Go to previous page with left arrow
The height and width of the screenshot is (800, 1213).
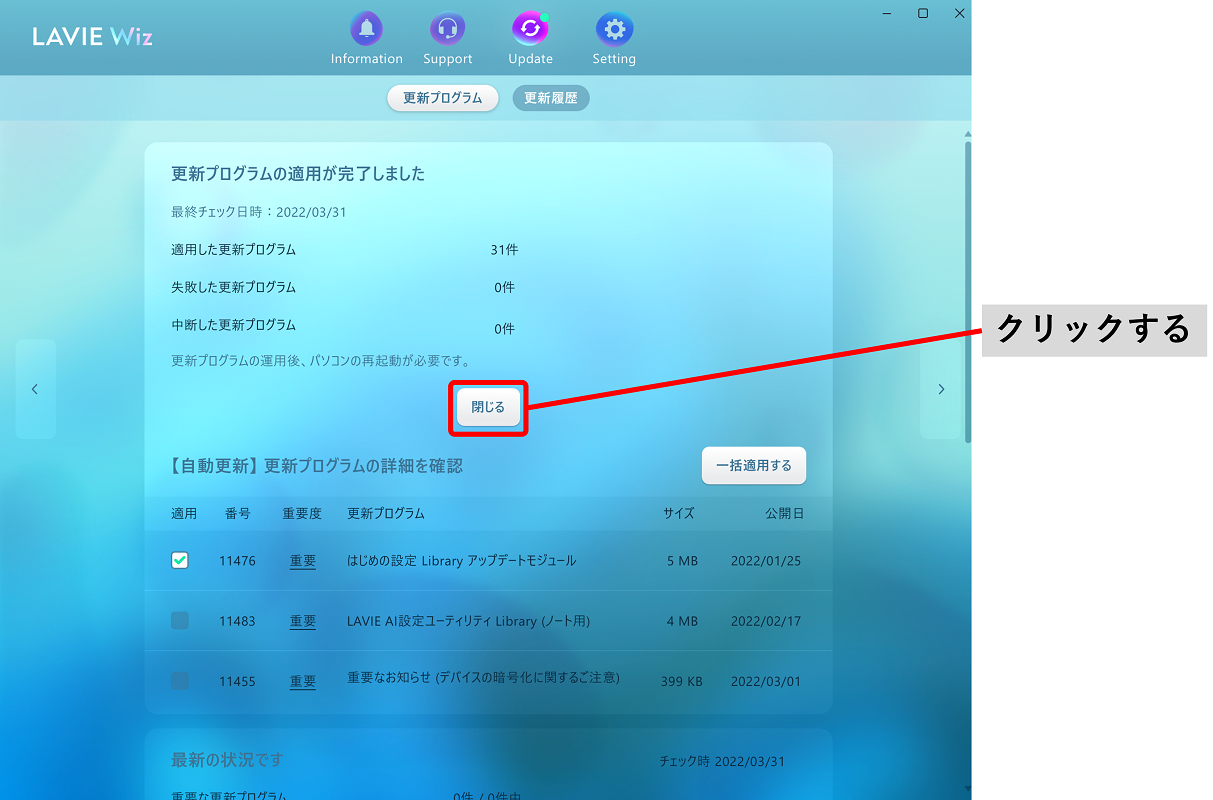[x=35, y=389]
